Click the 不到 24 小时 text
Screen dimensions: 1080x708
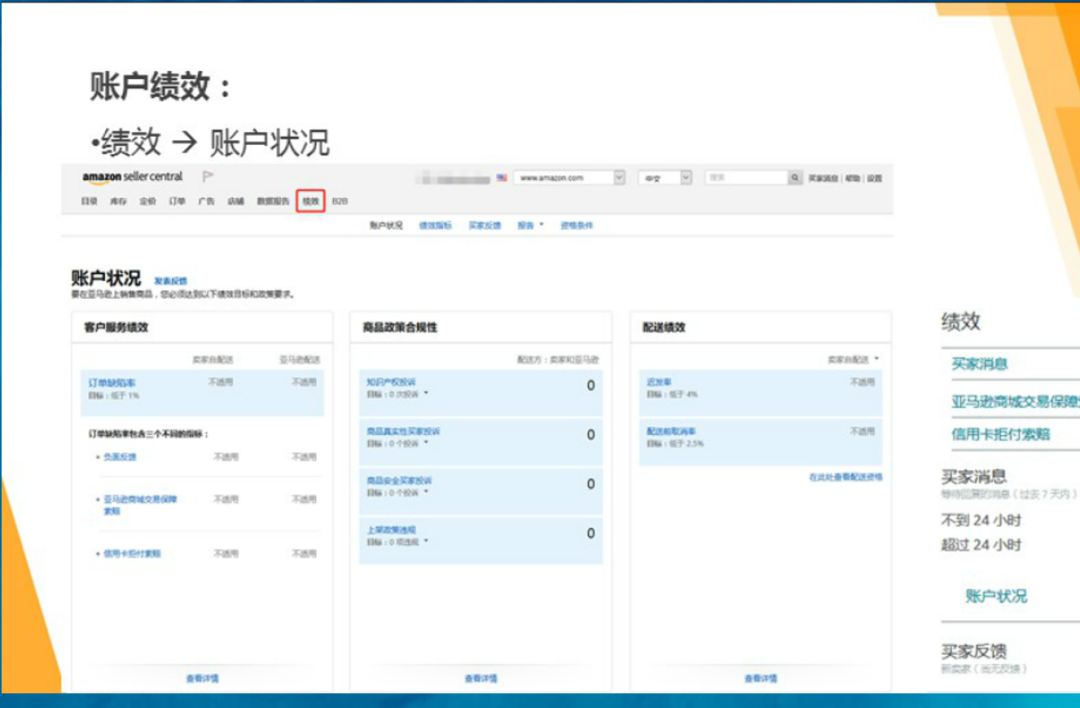[x=981, y=520]
